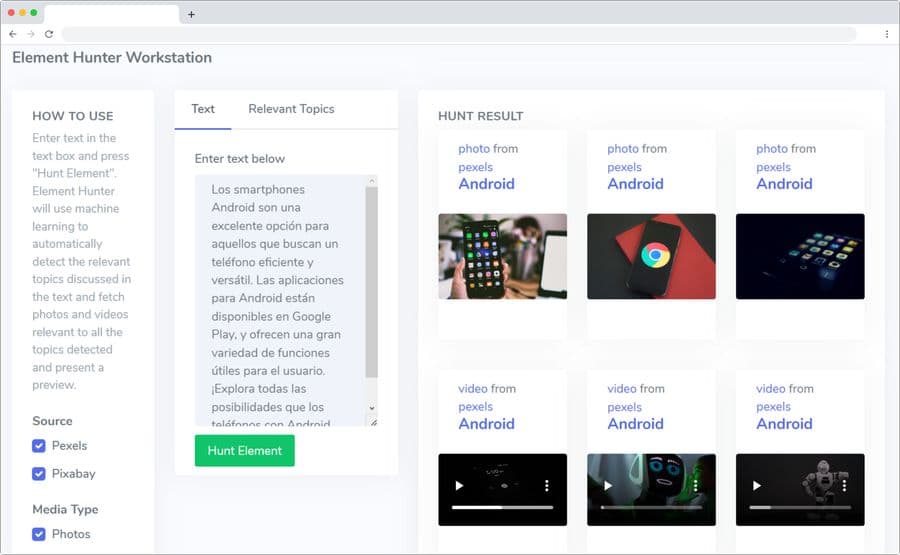Click the browser back arrow
Screen dimensions: 900x555
(x=13, y=34)
